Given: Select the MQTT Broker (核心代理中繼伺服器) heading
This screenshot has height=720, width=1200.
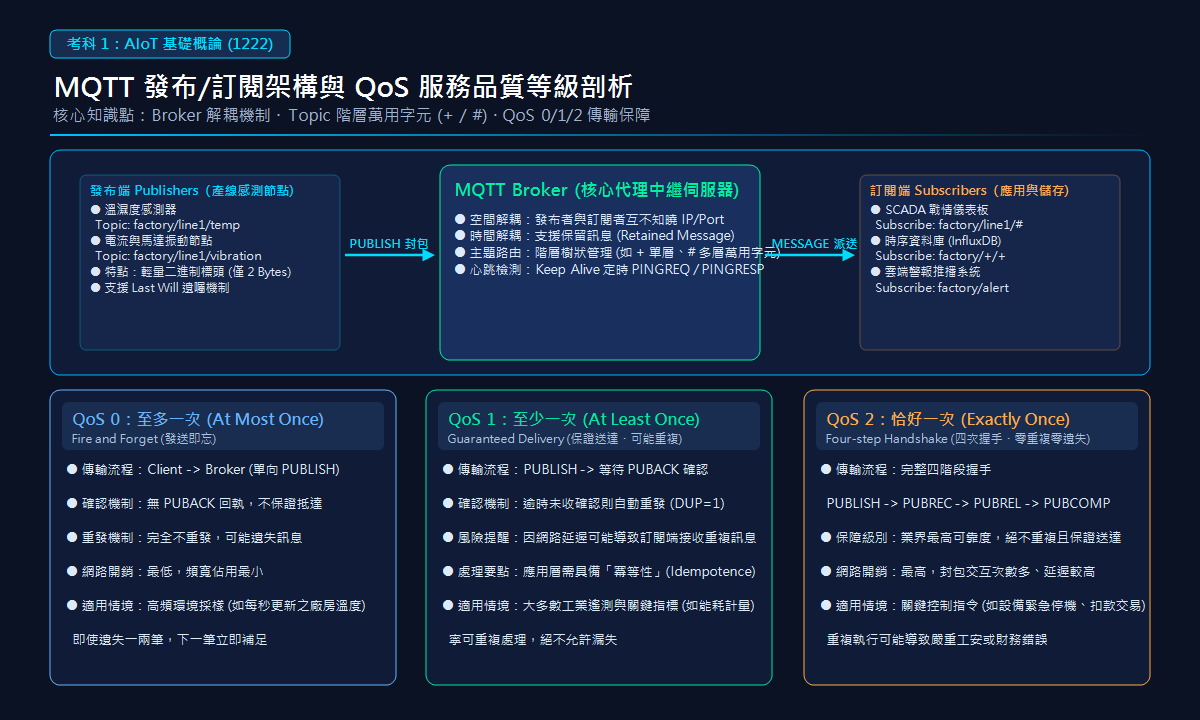Looking at the screenshot, I should [x=597, y=190].
